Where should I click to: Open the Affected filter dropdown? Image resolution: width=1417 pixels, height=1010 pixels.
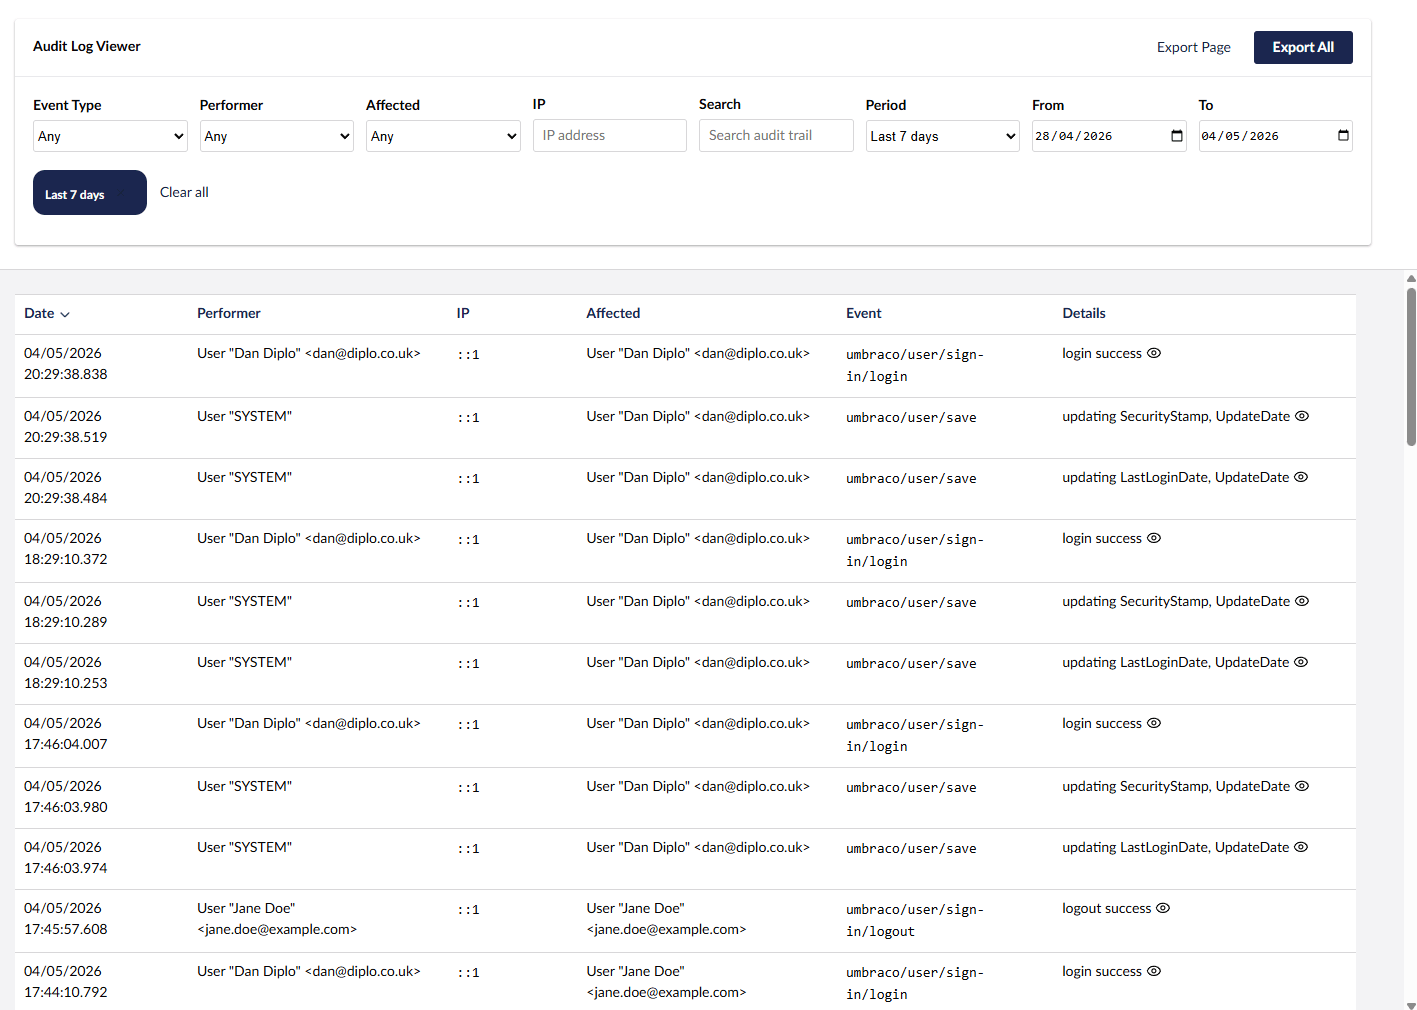click(x=443, y=136)
